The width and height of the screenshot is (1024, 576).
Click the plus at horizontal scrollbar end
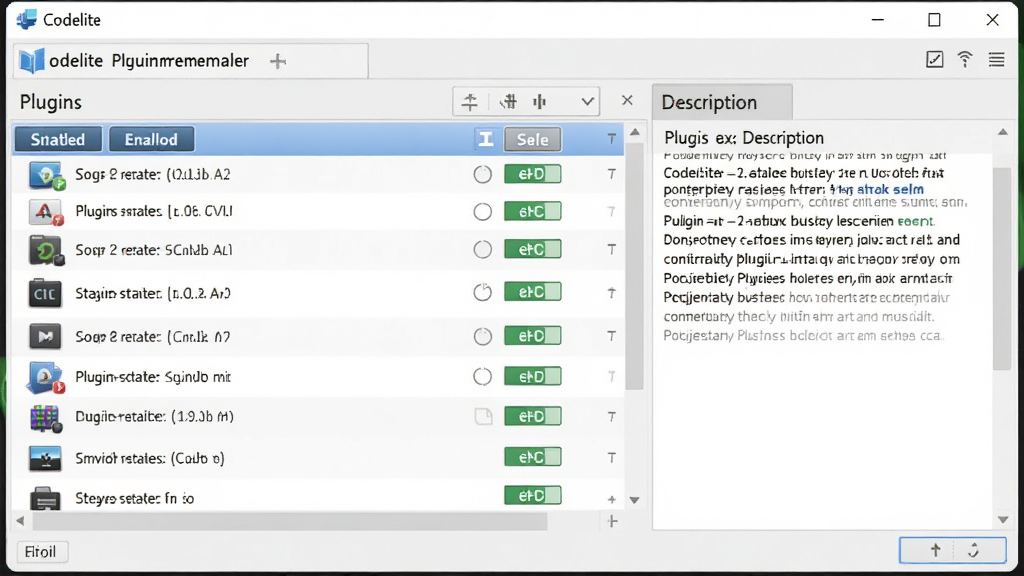click(612, 521)
